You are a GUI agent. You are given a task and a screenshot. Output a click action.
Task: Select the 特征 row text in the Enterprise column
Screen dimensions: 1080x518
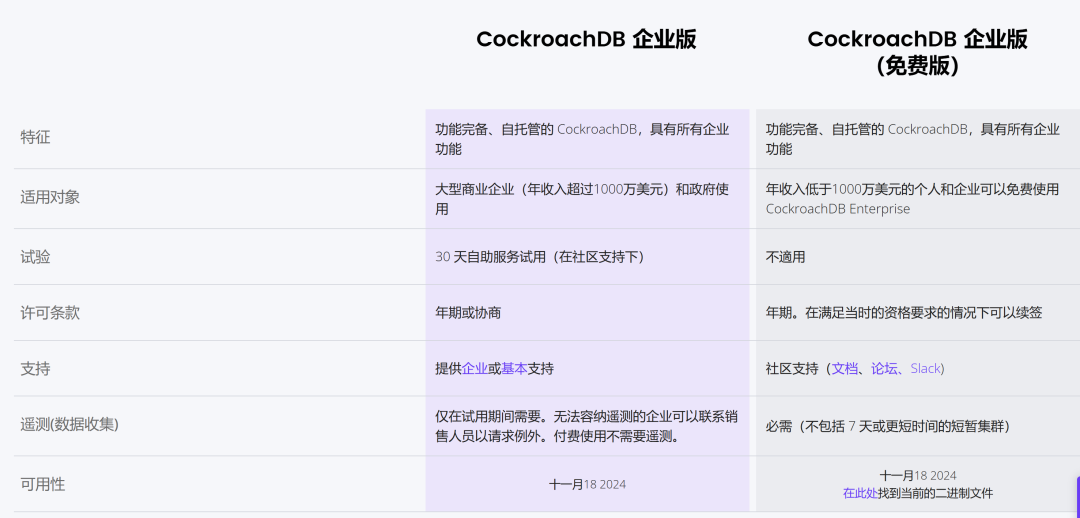pyautogui.click(x=582, y=139)
